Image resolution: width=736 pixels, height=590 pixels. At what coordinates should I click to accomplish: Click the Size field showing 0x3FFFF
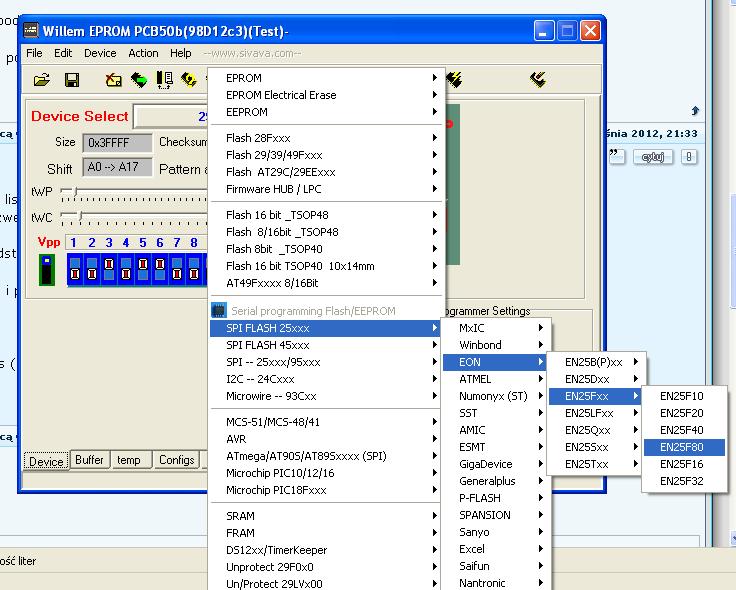coord(115,143)
